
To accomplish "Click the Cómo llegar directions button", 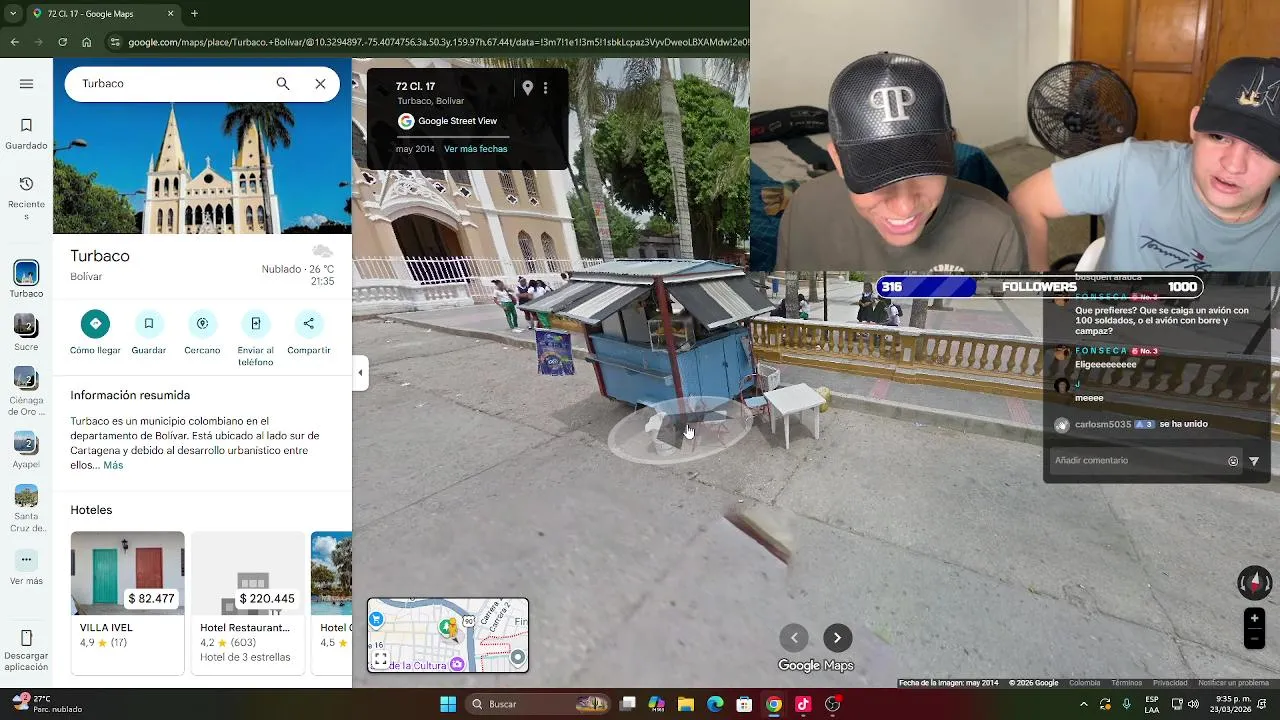I will tap(95, 333).
